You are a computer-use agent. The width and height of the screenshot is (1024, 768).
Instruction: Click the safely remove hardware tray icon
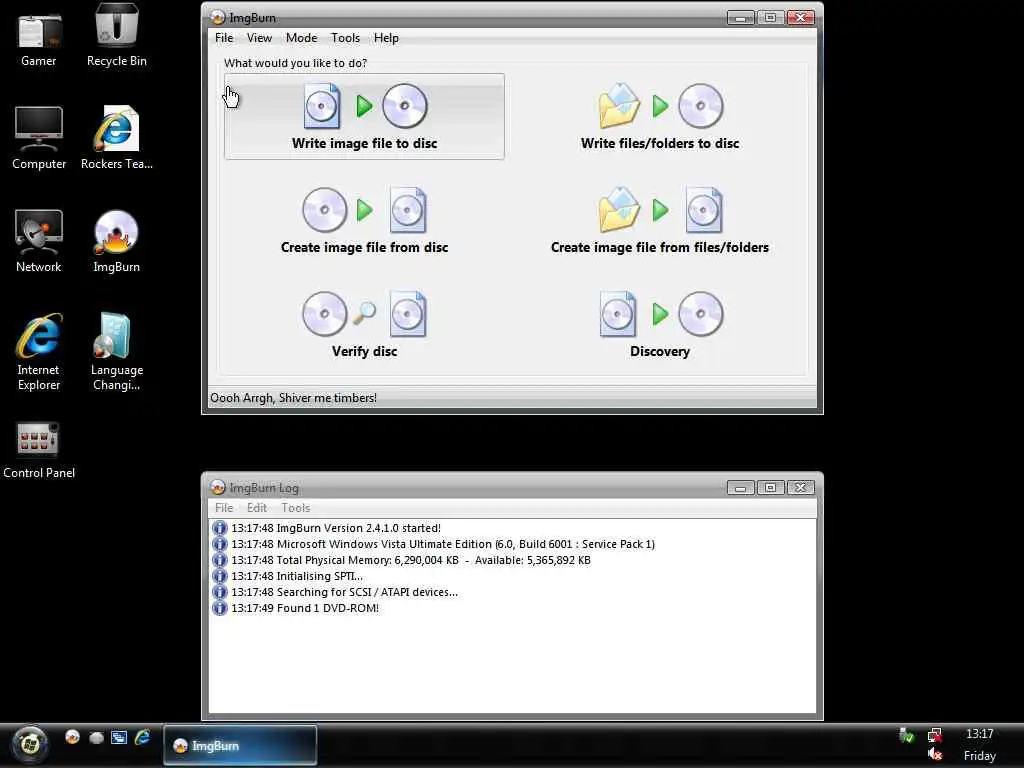pyautogui.click(x=906, y=735)
